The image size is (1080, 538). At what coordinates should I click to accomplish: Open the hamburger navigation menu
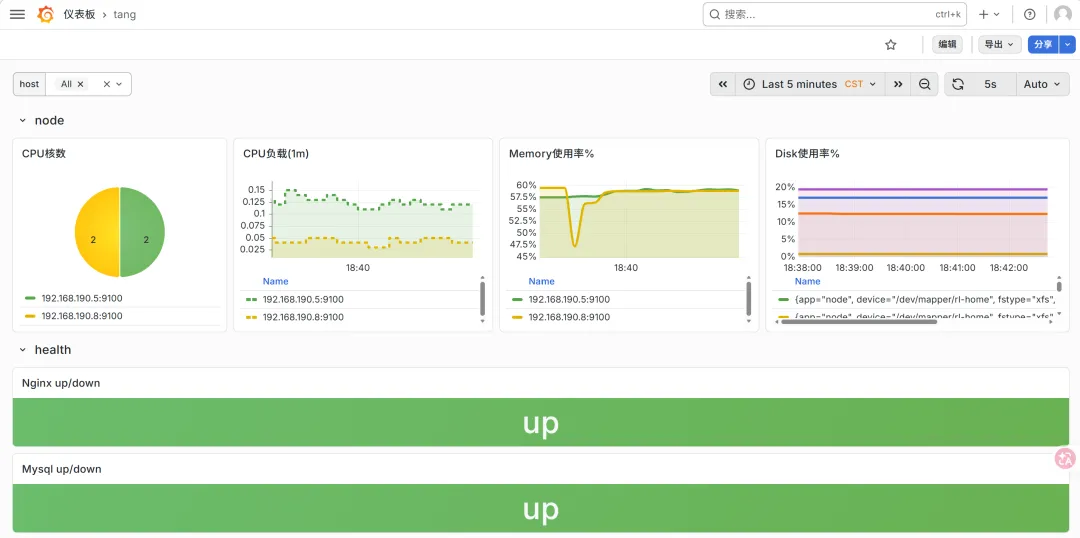17,14
